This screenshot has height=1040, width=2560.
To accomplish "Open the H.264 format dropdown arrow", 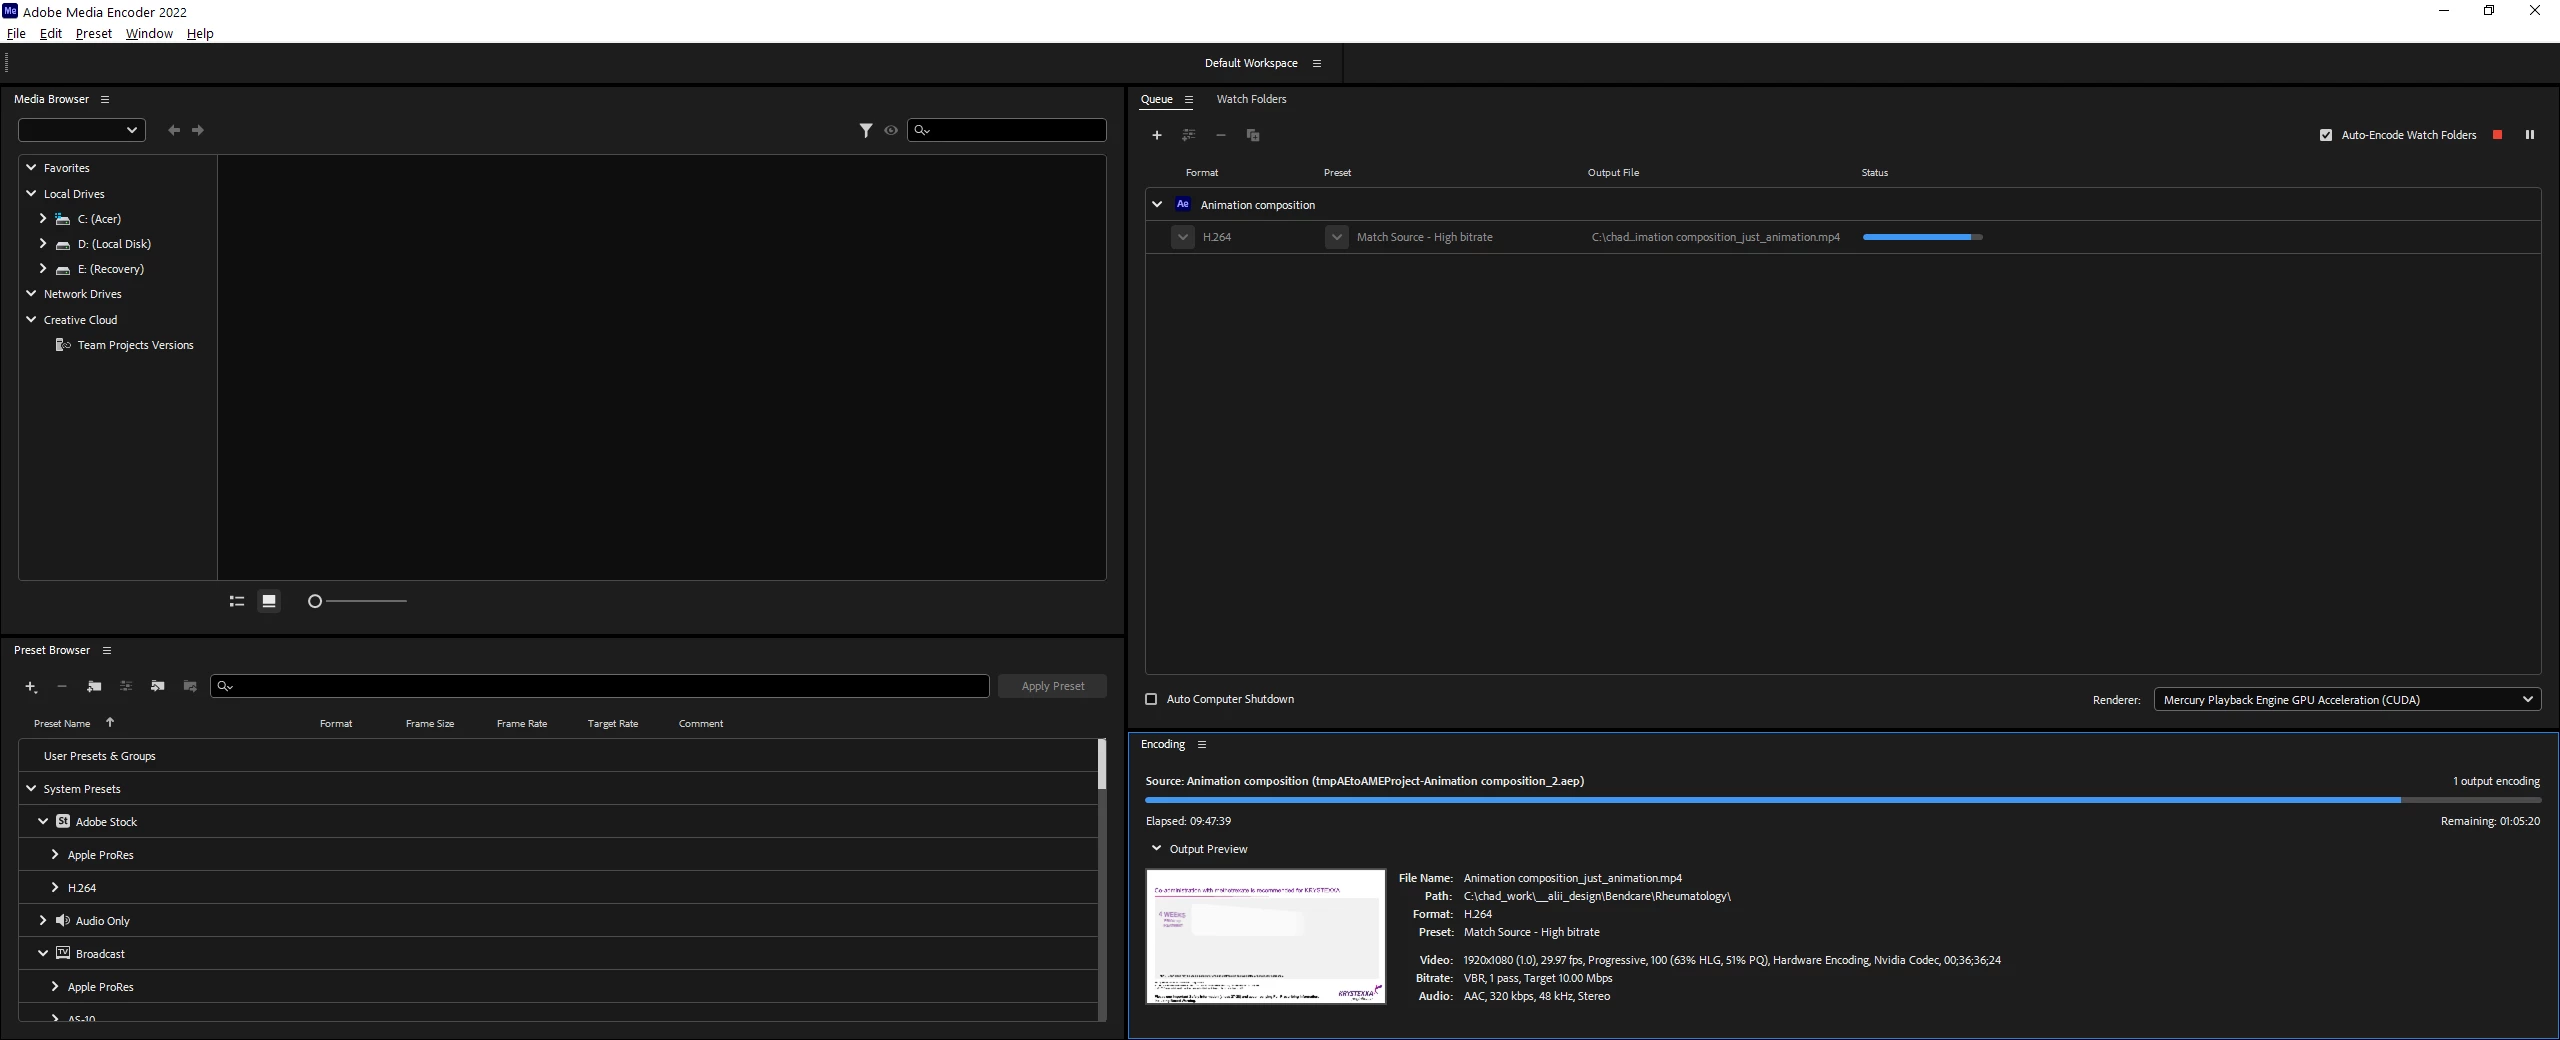I will (1183, 237).
